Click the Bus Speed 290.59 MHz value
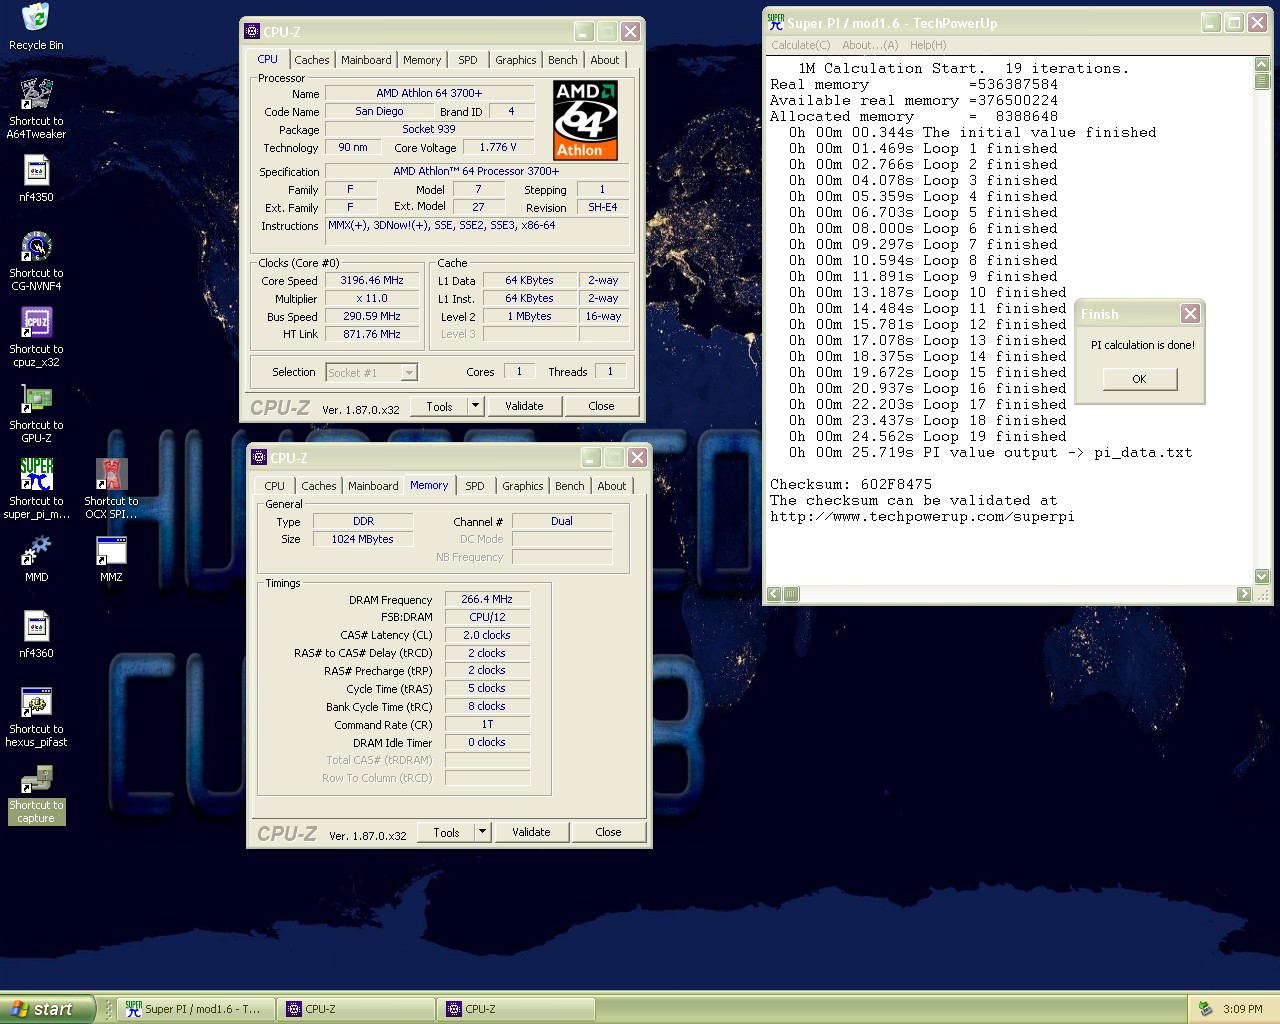 click(x=372, y=316)
